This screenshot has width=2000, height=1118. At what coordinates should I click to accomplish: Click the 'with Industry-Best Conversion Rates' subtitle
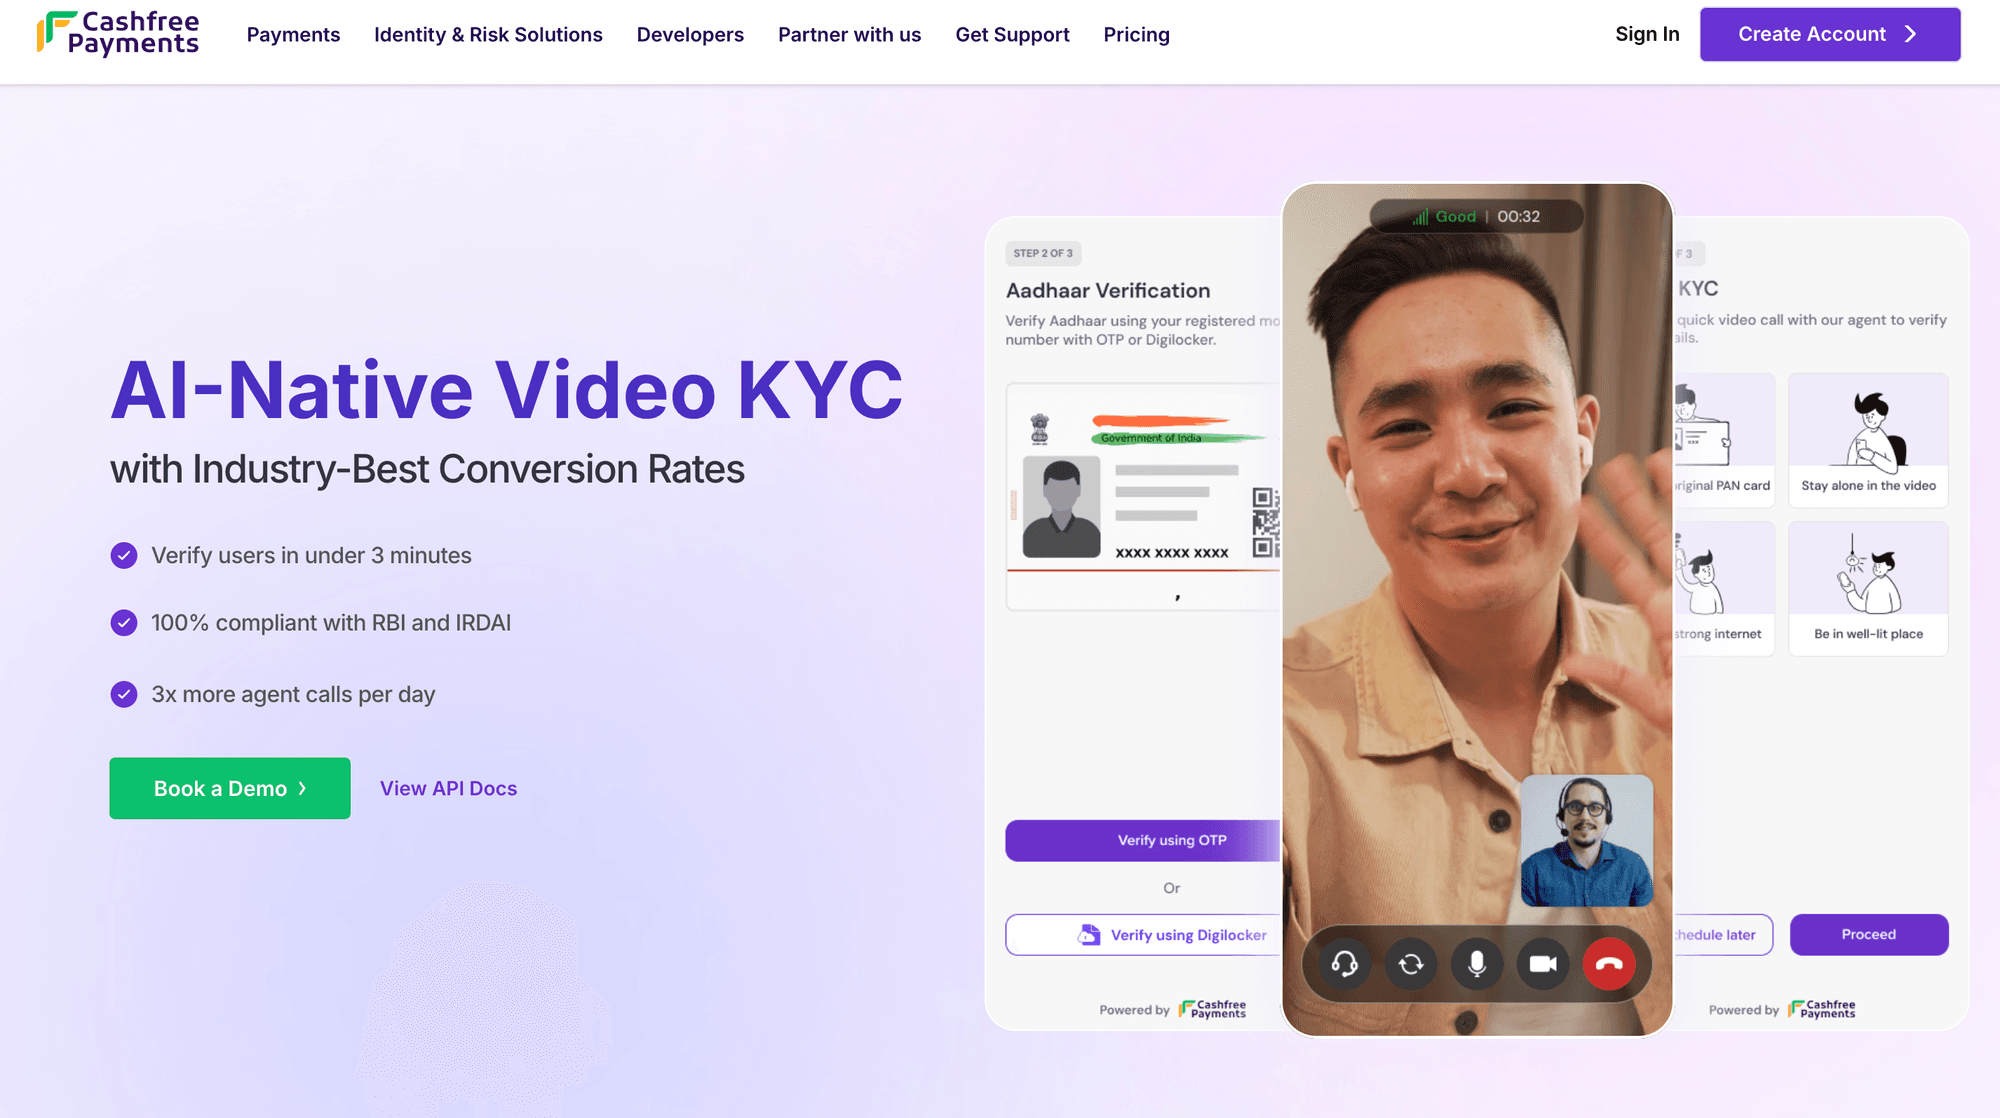[x=427, y=469]
